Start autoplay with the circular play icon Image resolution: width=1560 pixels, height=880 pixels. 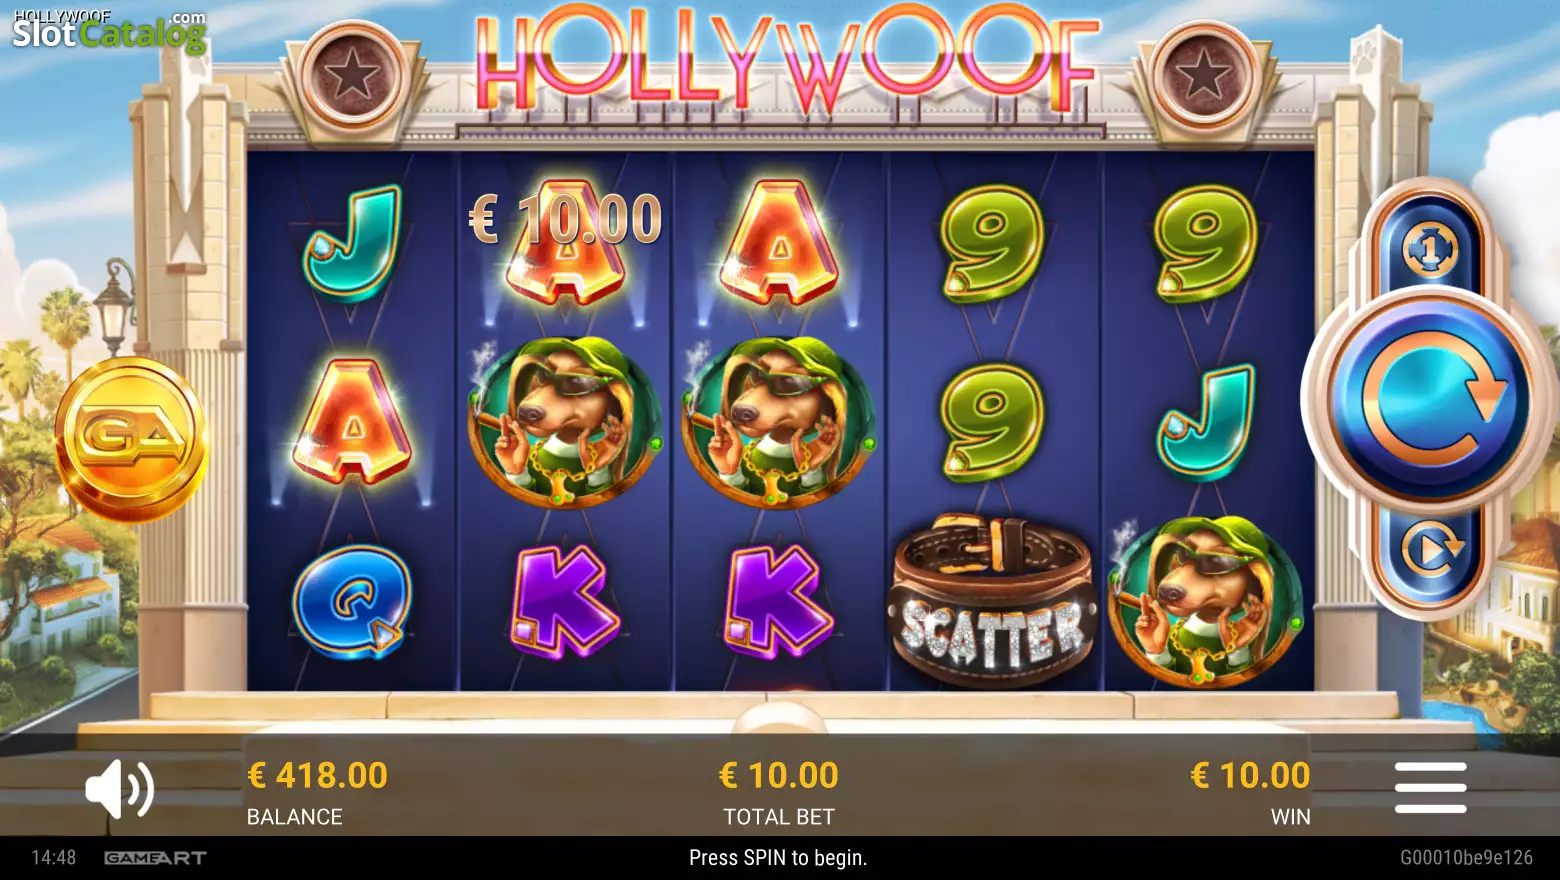pos(1431,548)
